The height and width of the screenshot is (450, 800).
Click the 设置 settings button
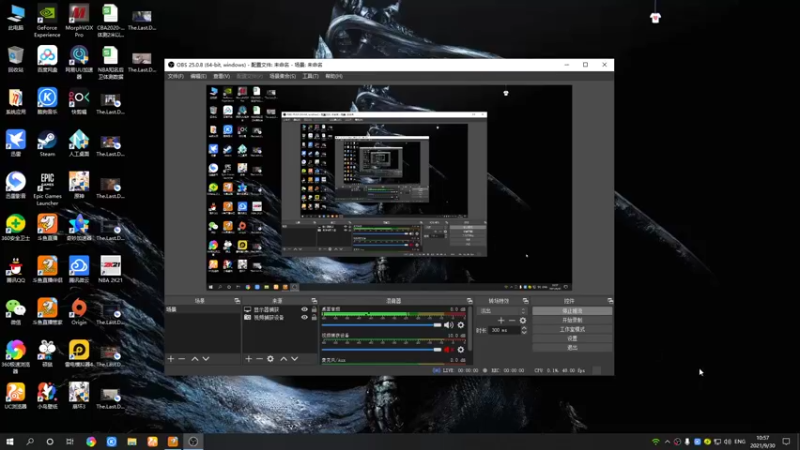pos(572,338)
